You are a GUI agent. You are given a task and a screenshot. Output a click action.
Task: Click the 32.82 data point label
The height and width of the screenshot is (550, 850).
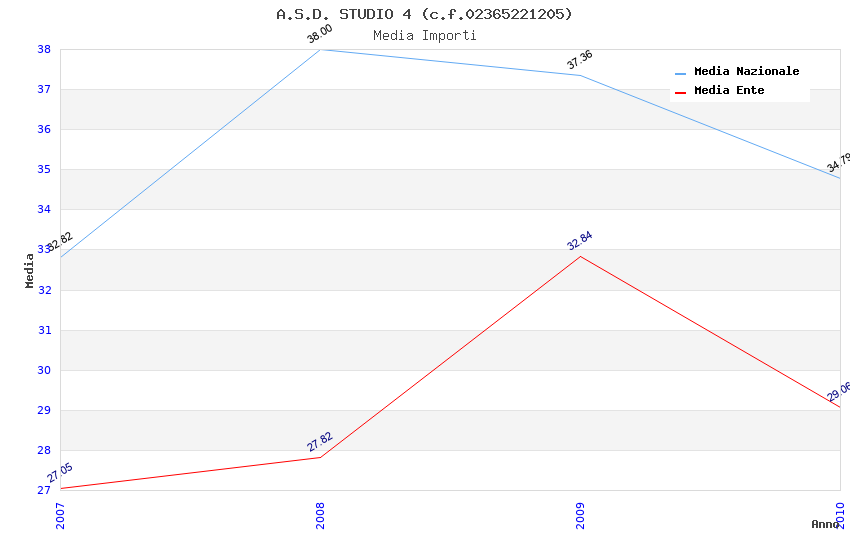pyautogui.click(x=62, y=241)
